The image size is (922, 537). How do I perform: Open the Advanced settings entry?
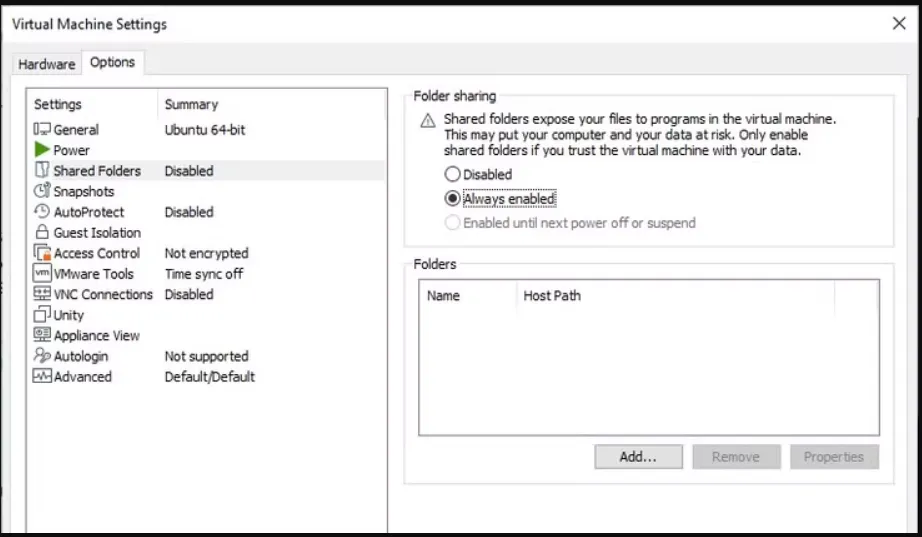pos(82,377)
